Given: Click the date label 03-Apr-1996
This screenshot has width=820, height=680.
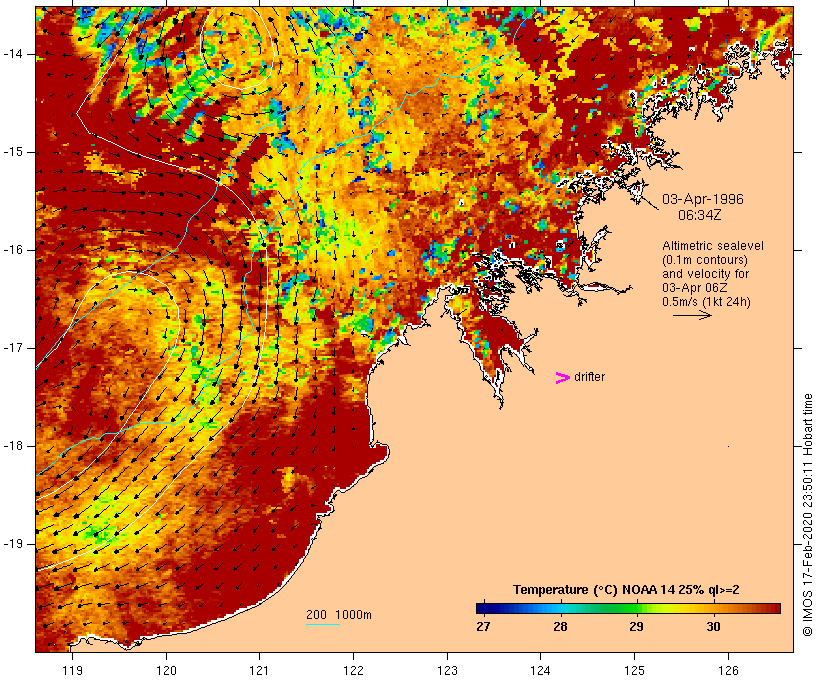Looking at the screenshot, I should (x=702, y=199).
